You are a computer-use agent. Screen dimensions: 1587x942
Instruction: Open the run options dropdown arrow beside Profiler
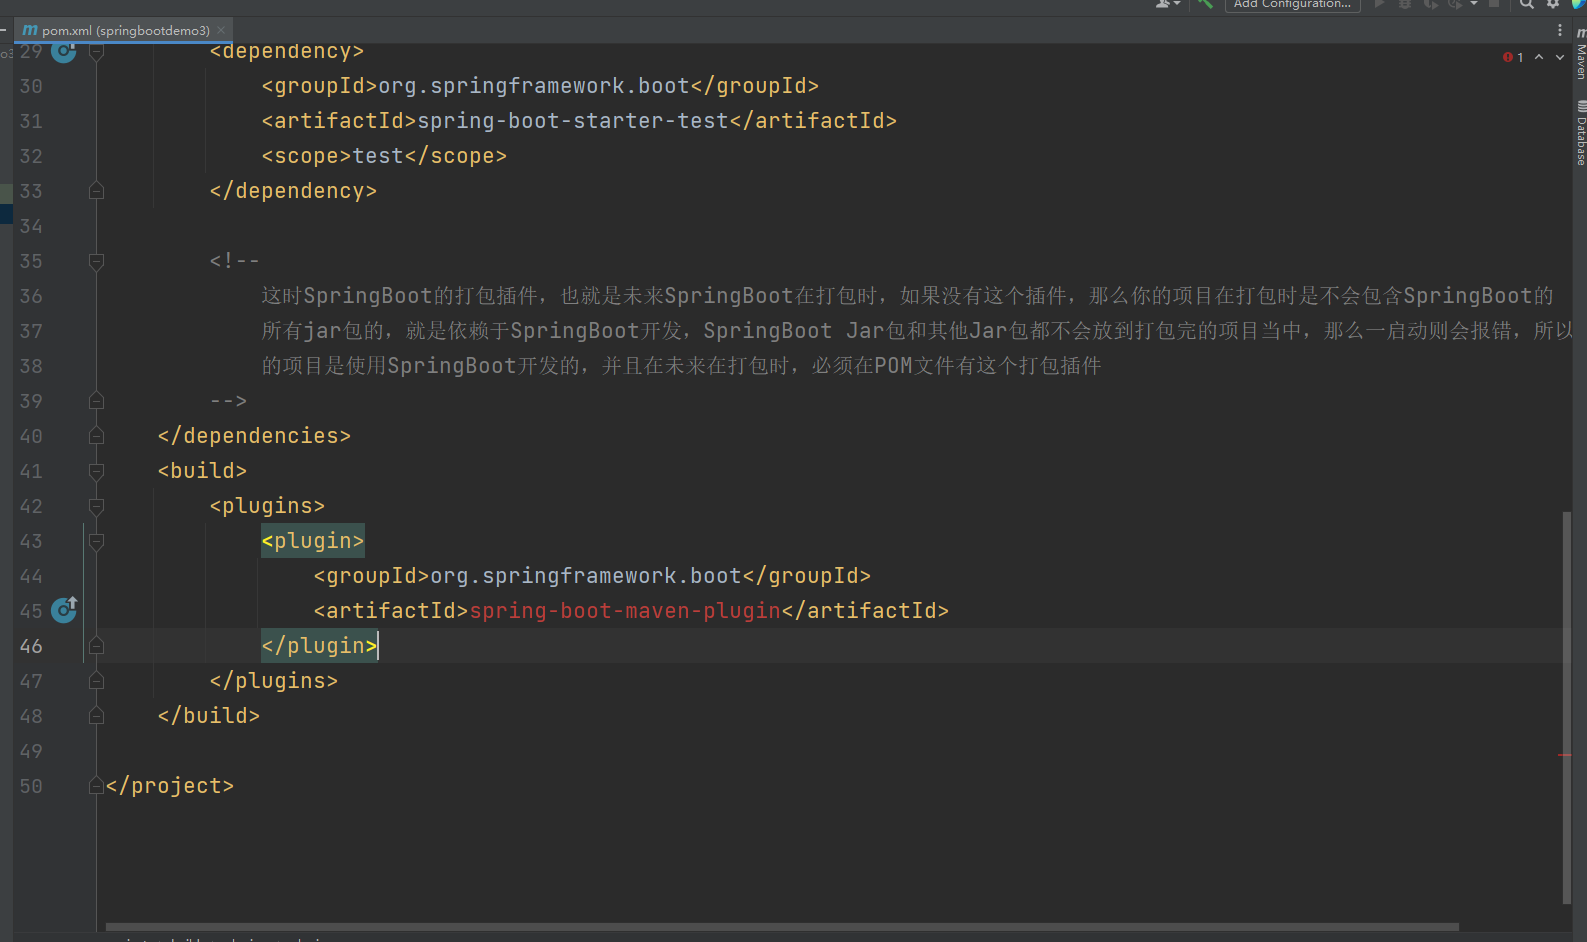(1473, 4)
